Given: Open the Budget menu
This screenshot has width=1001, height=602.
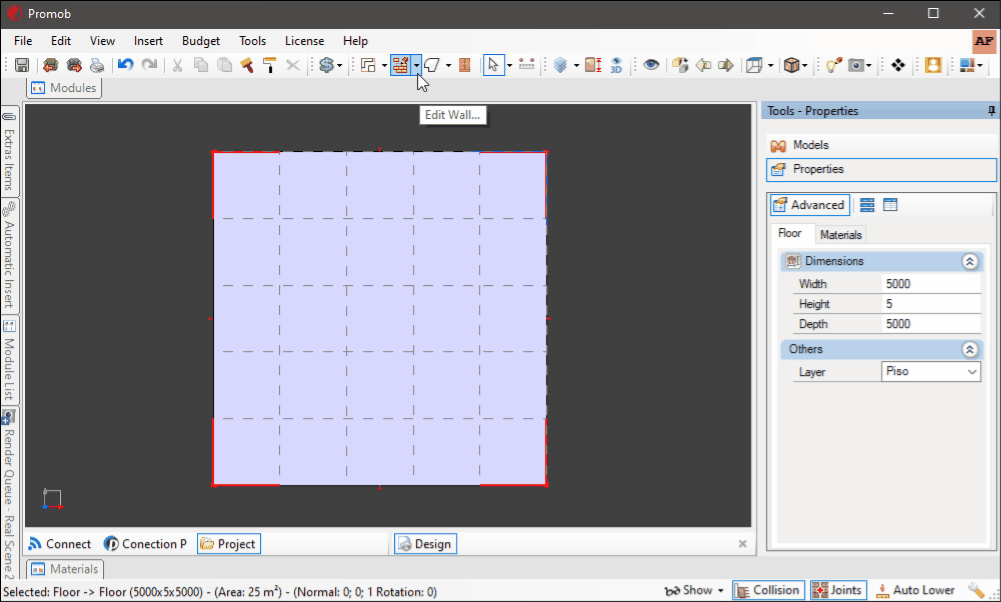Looking at the screenshot, I should 200,41.
